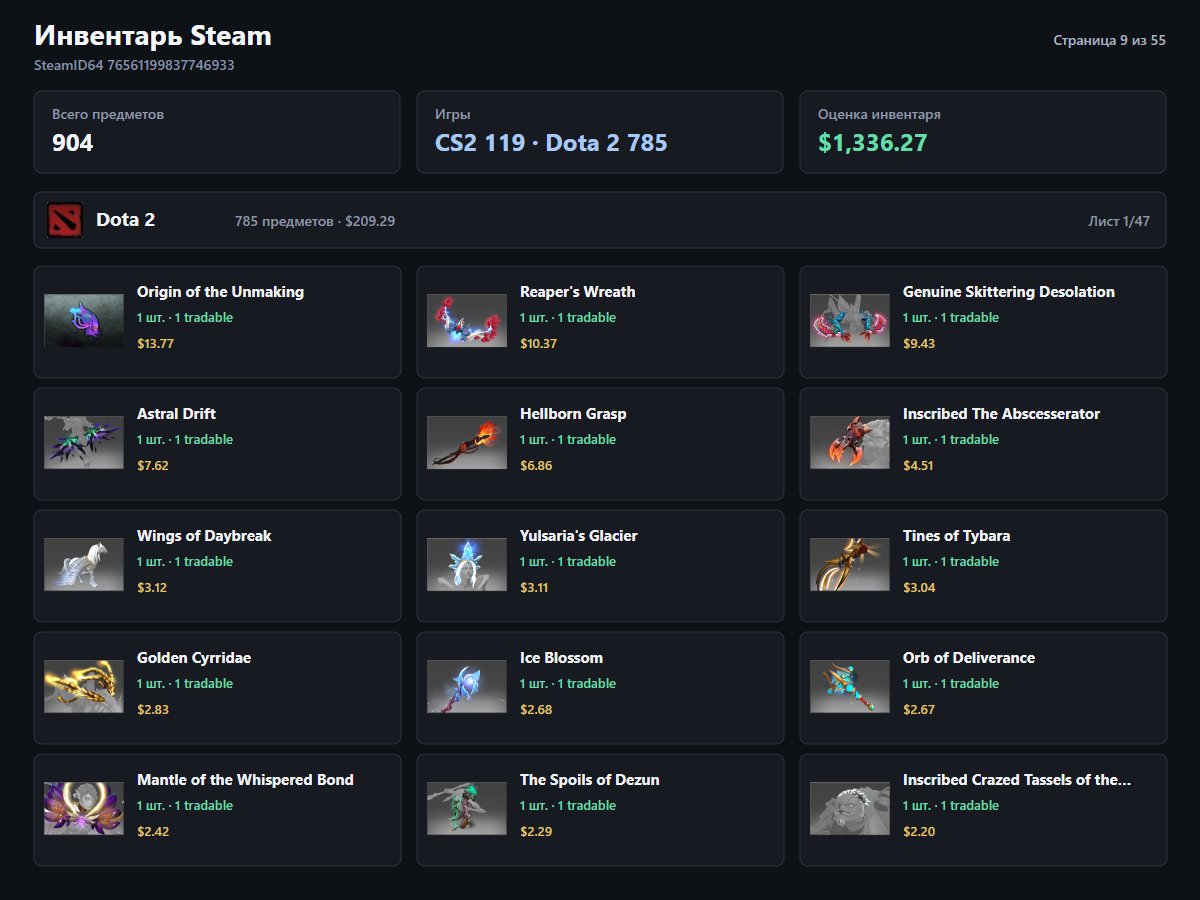Click the red Dota 2 logo icon
This screenshot has width=1200, height=900.
coord(65,220)
